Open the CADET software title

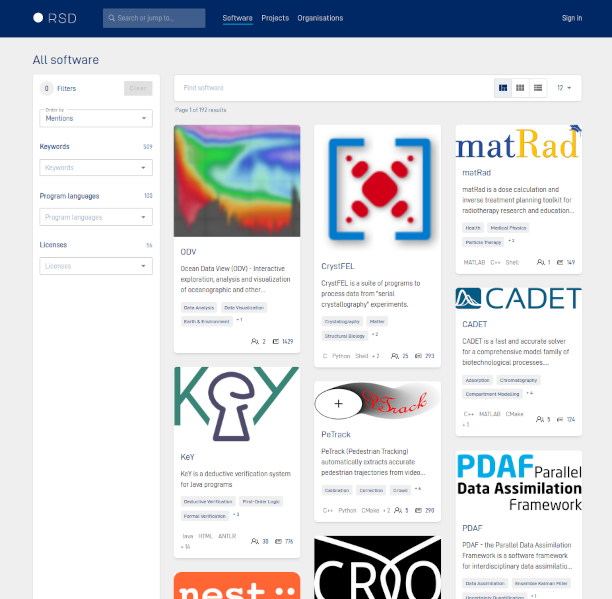474,324
